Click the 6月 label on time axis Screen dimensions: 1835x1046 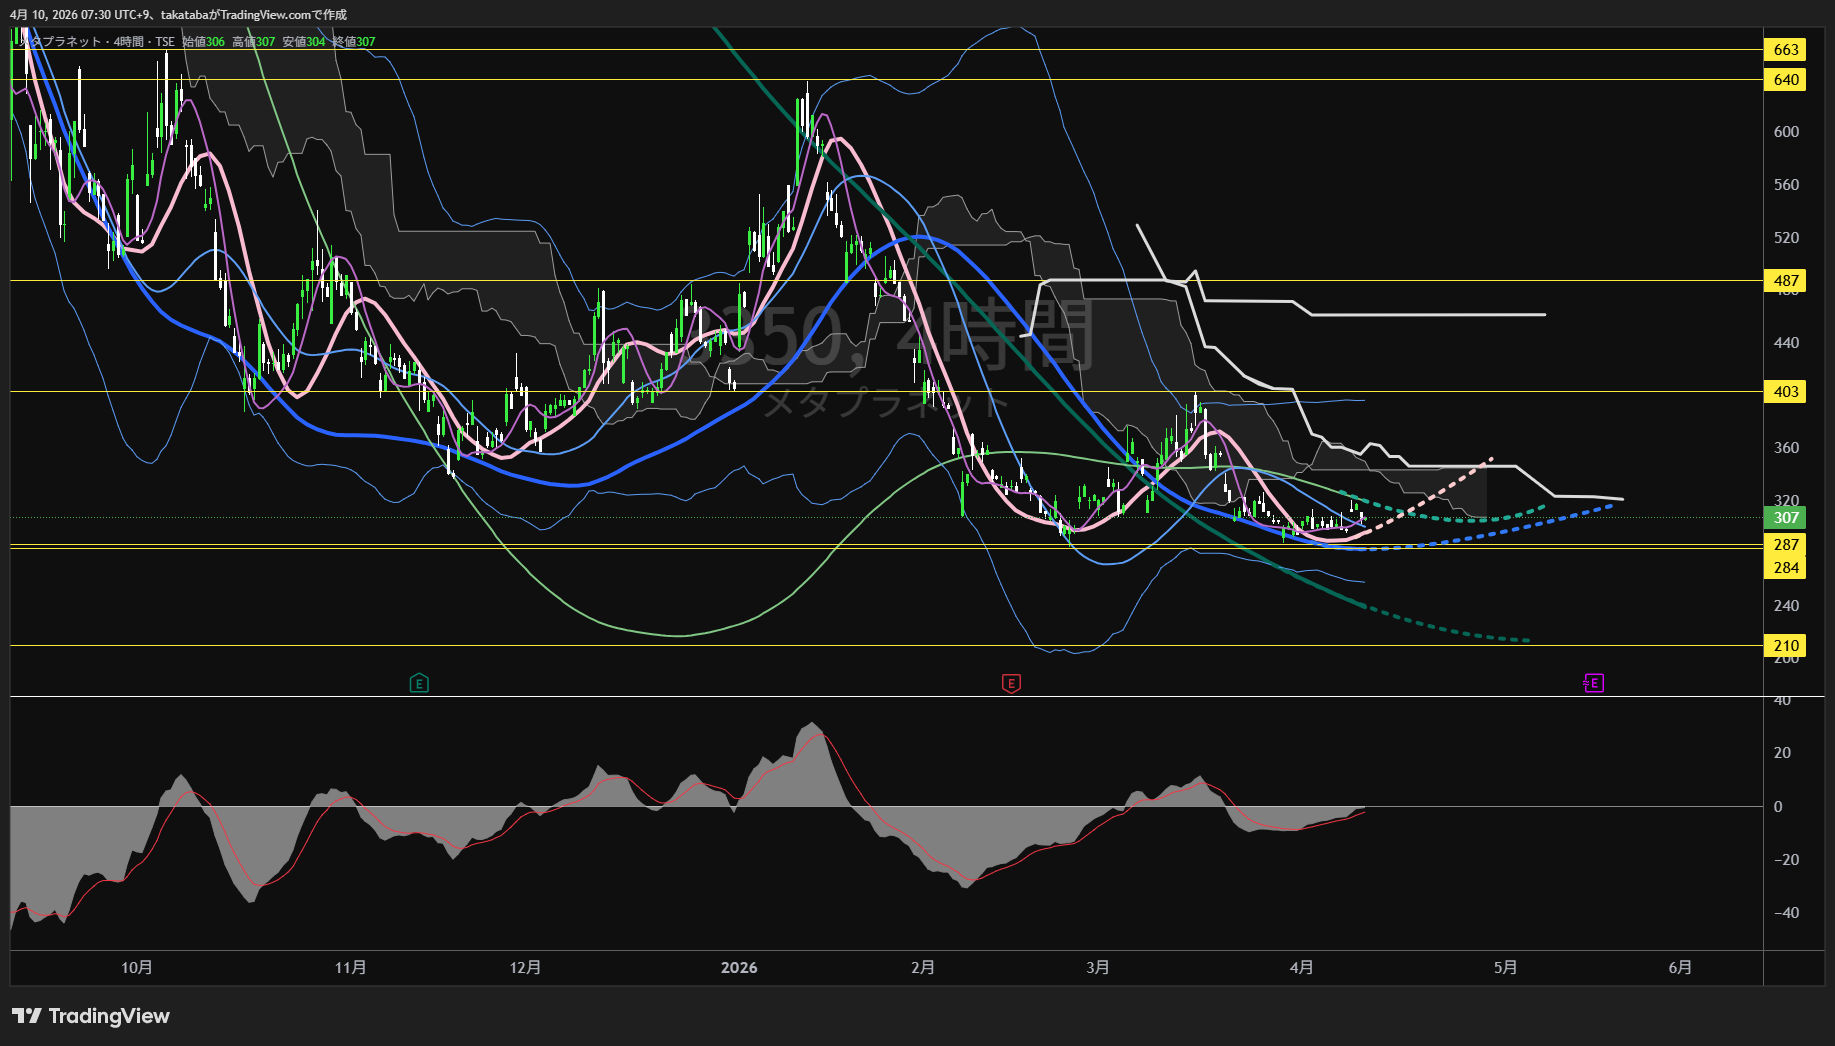pyautogui.click(x=1680, y=968)
